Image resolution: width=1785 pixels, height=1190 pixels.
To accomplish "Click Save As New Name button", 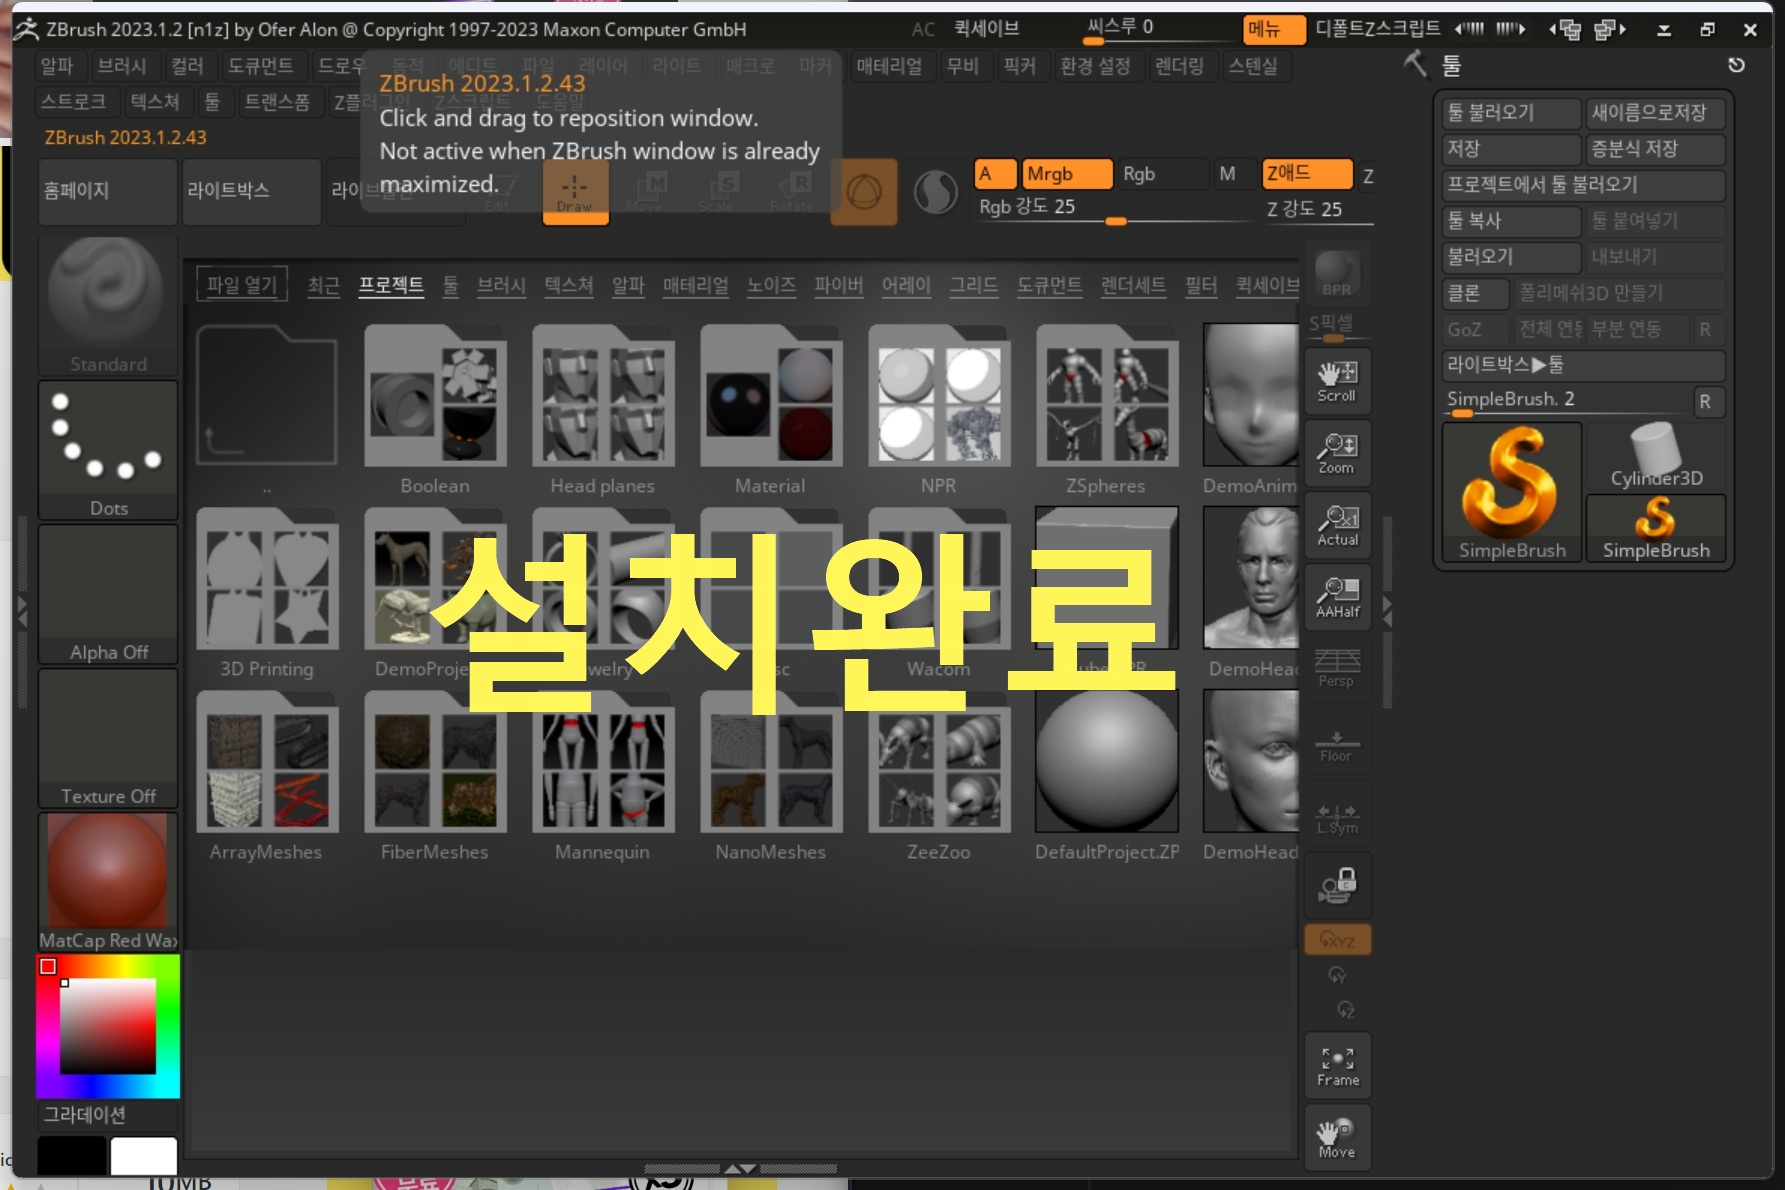I will [1655, 113].
